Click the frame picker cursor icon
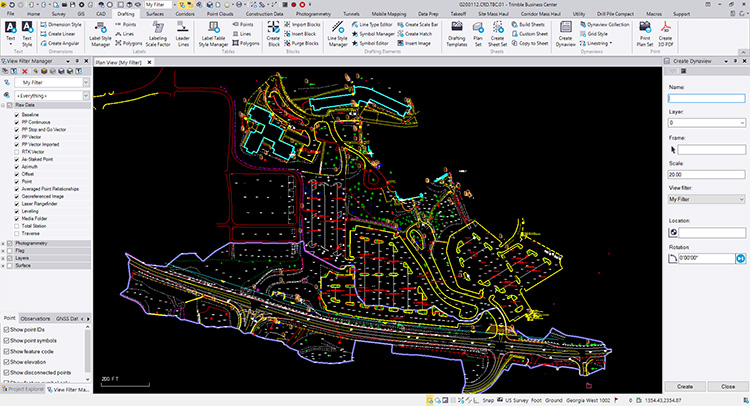The width and height of the screenshot is (750, 406). point(673,150)
